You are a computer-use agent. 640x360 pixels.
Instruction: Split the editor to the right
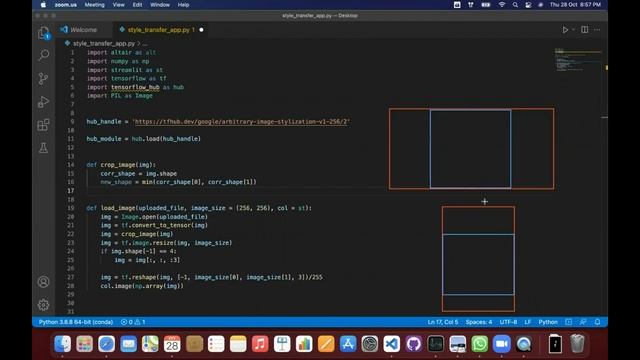(x=584, y=30)
